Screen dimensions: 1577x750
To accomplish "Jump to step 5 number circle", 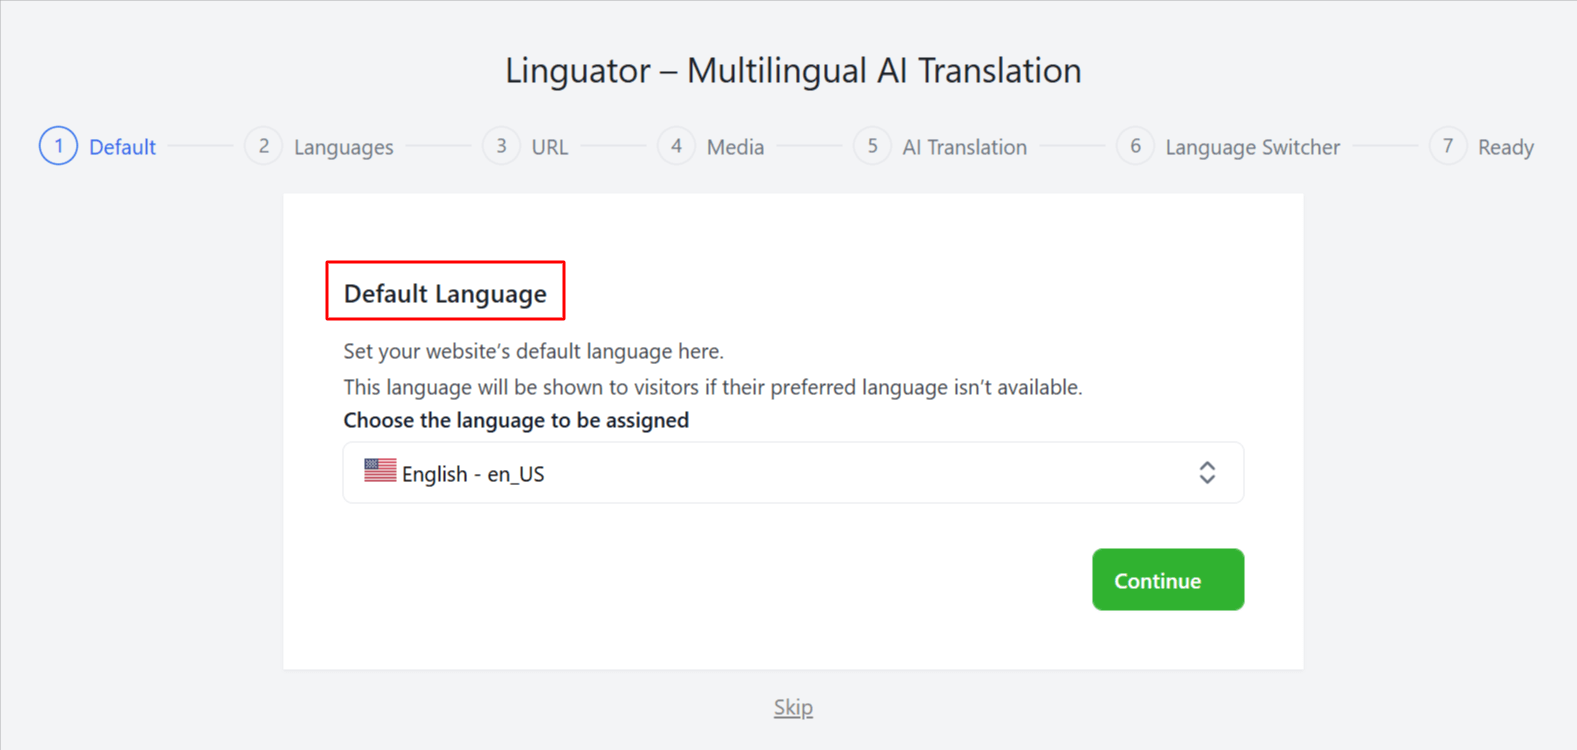I will click(872, 146).
